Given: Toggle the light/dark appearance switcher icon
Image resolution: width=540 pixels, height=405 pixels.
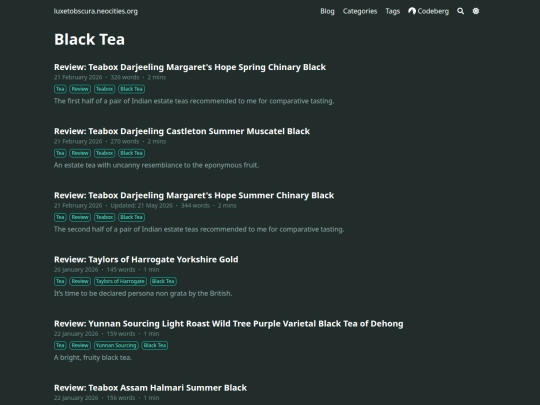Looking at the screenshot, I should [x=476, y=11].
